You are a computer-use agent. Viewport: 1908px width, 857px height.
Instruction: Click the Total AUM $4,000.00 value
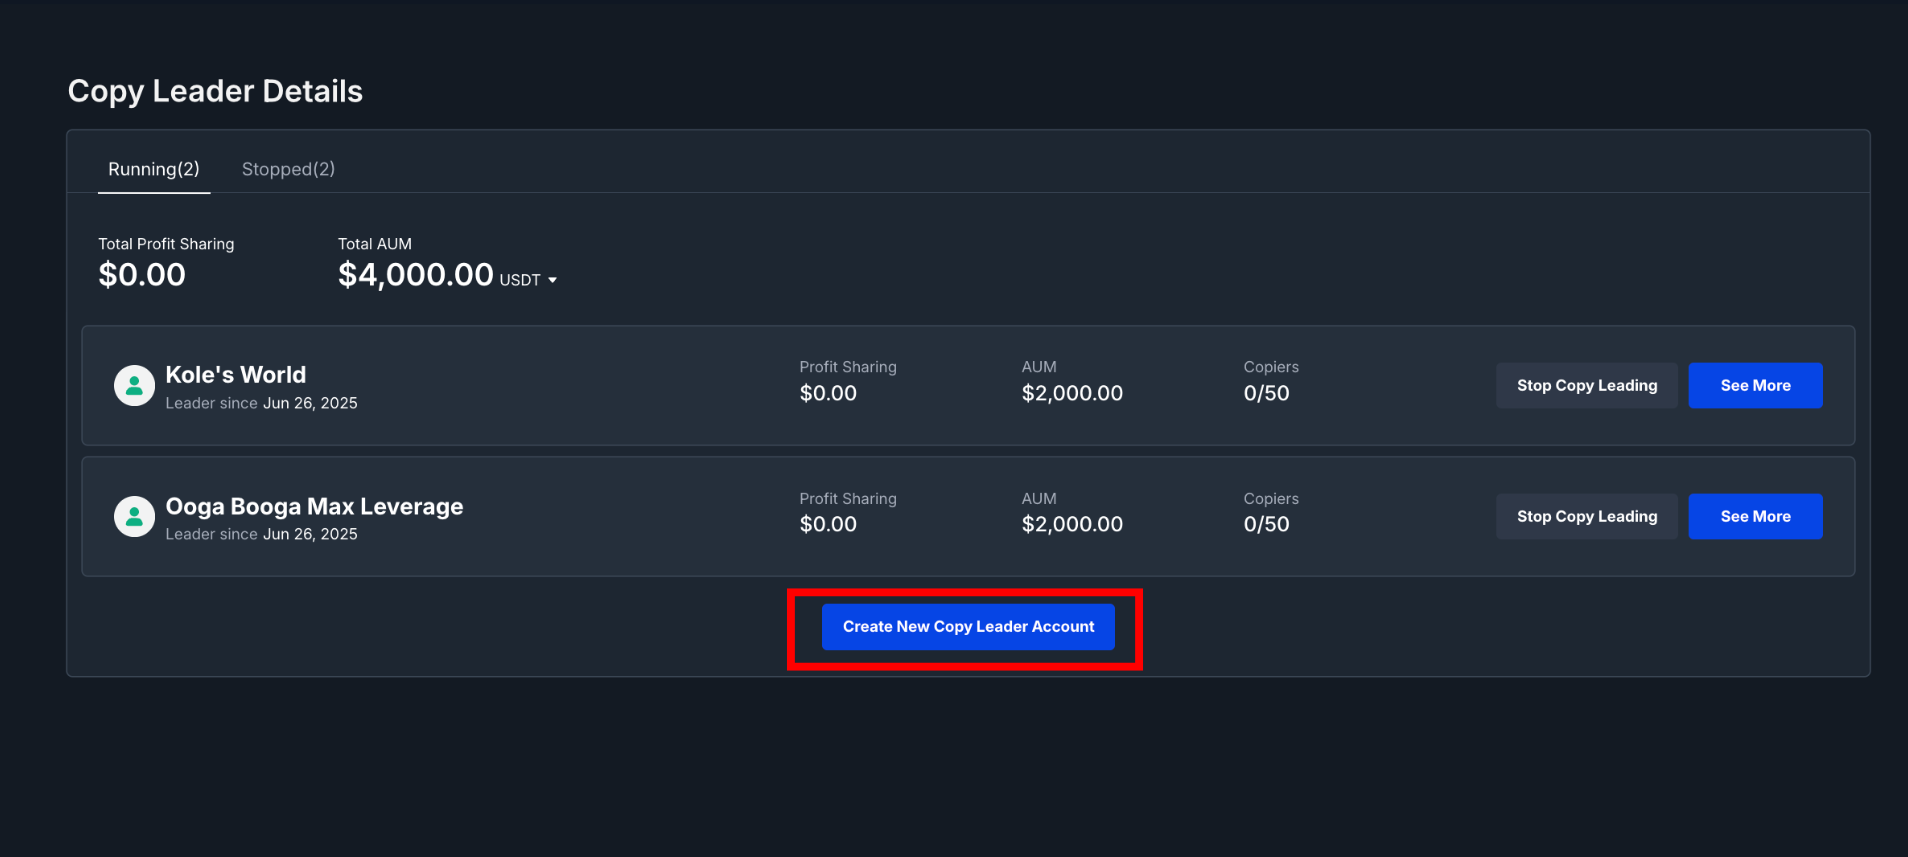(415, 275)
